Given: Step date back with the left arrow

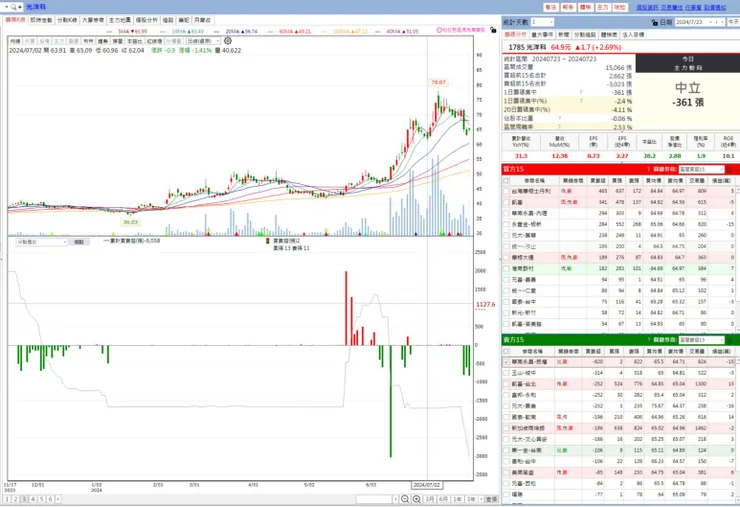Looking at the screenshot, I should click(x=716, y=22).
